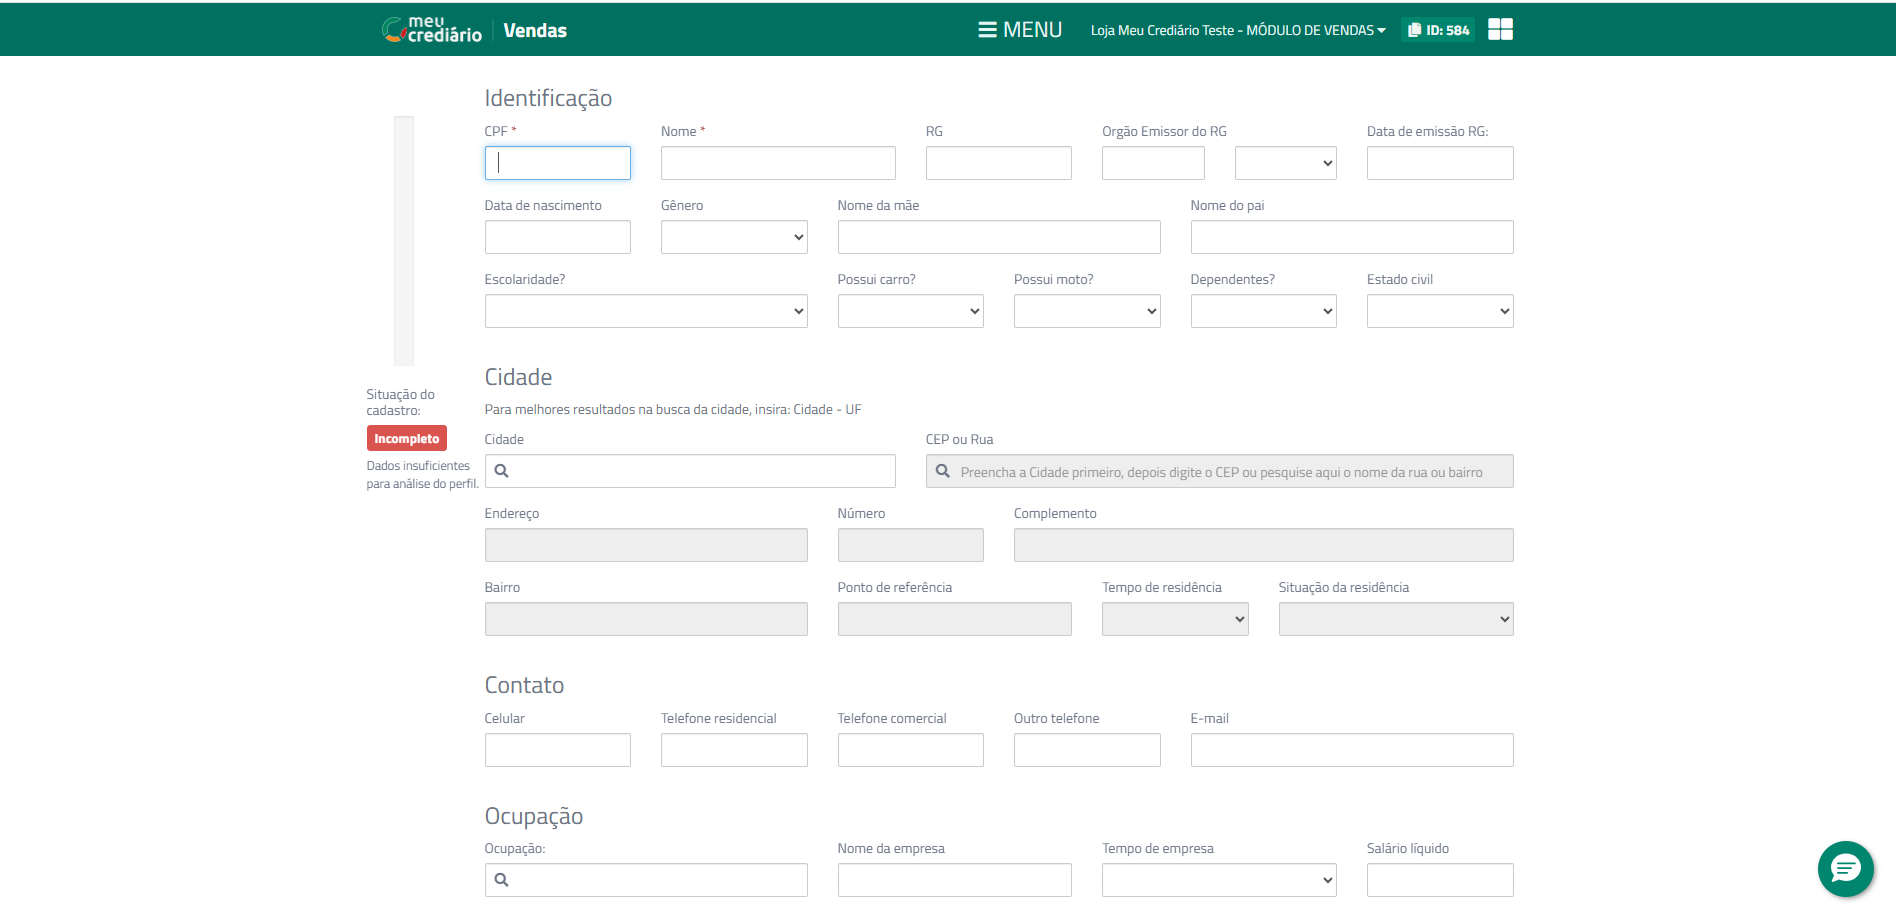Open the Dependentes dropdown
1896x919 pixels.
[1263, 311]
